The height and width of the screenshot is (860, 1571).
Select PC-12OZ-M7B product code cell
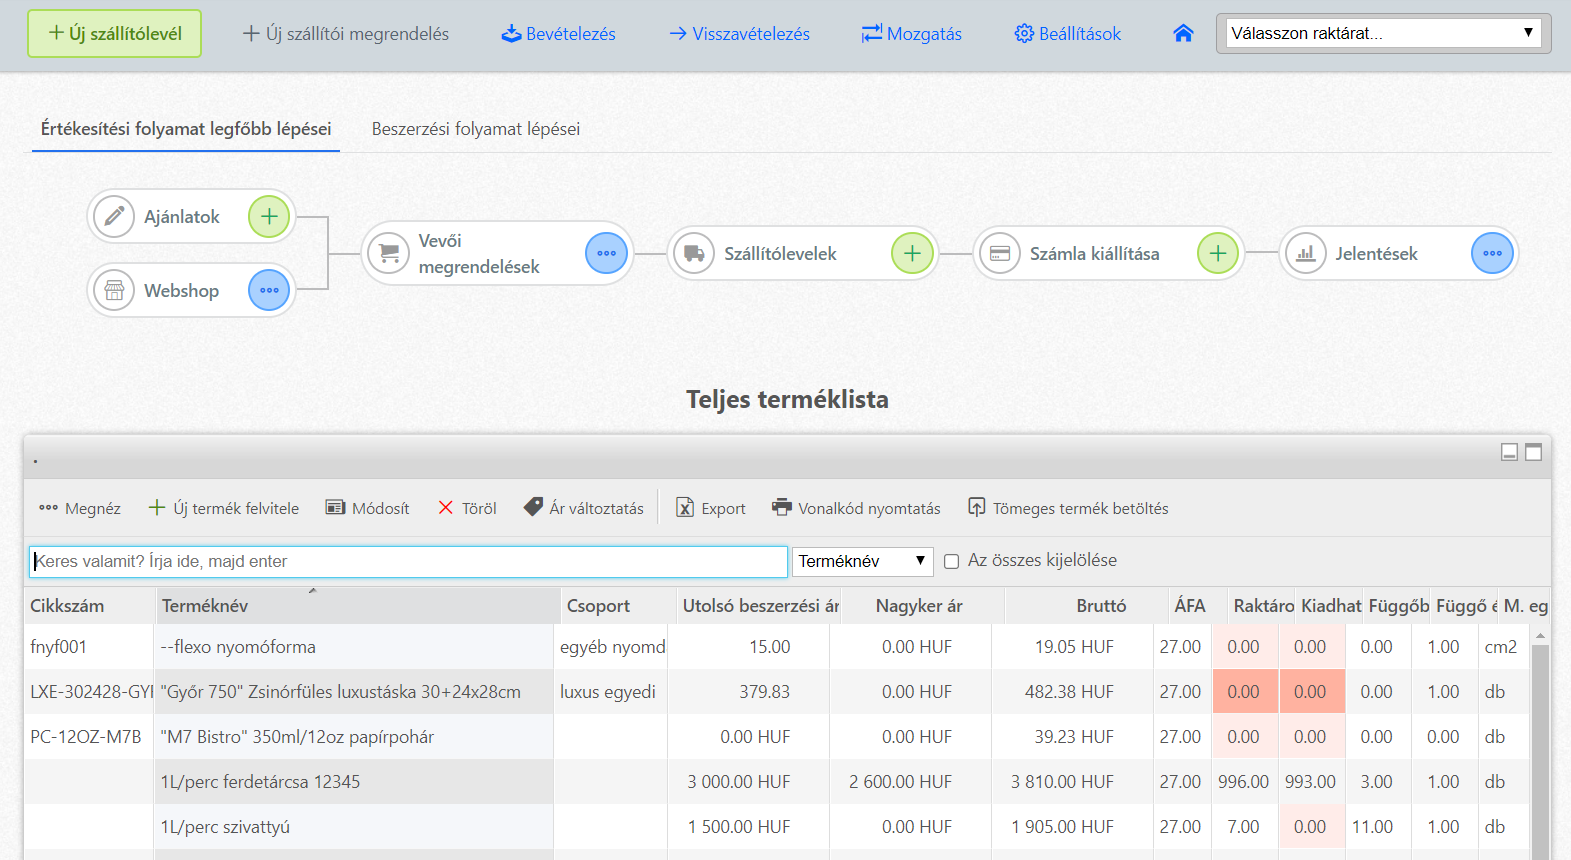[x=88, y=737]
